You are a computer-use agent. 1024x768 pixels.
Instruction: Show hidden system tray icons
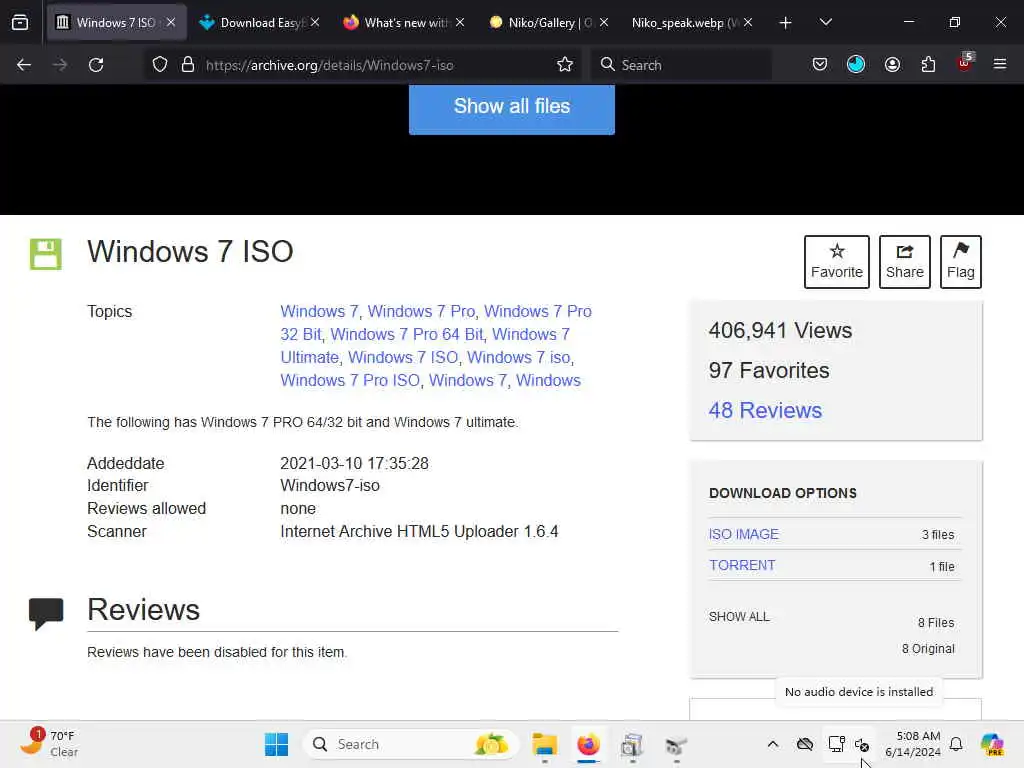[x=773, y=744]
